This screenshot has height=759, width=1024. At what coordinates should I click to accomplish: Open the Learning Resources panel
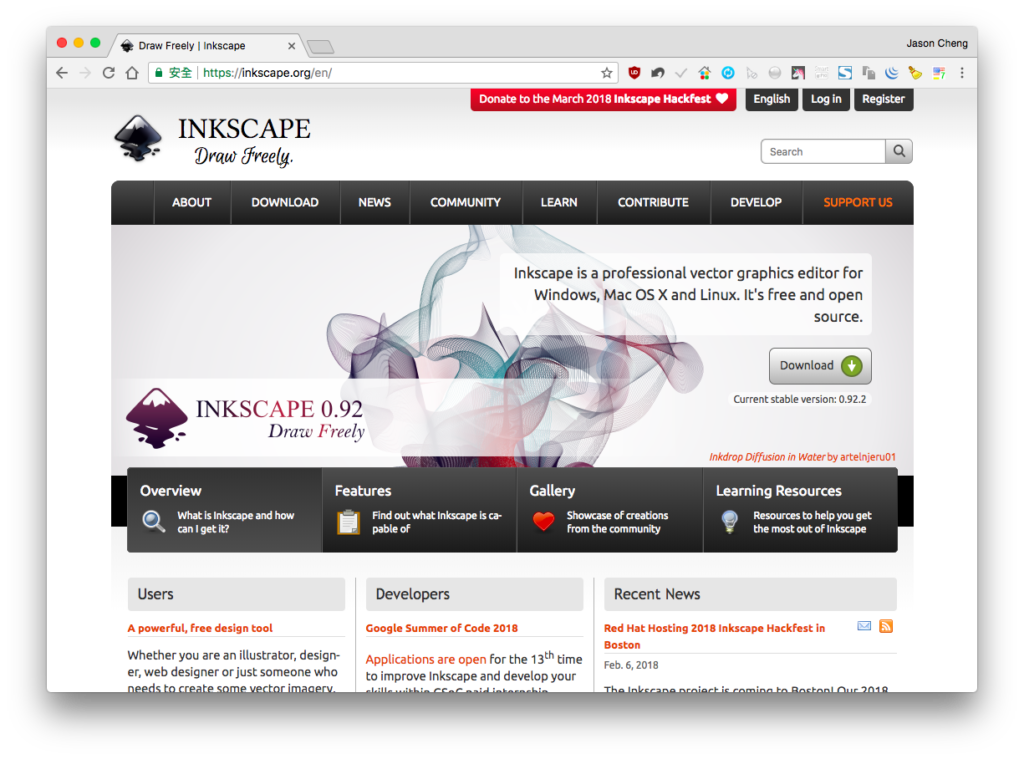801,510
